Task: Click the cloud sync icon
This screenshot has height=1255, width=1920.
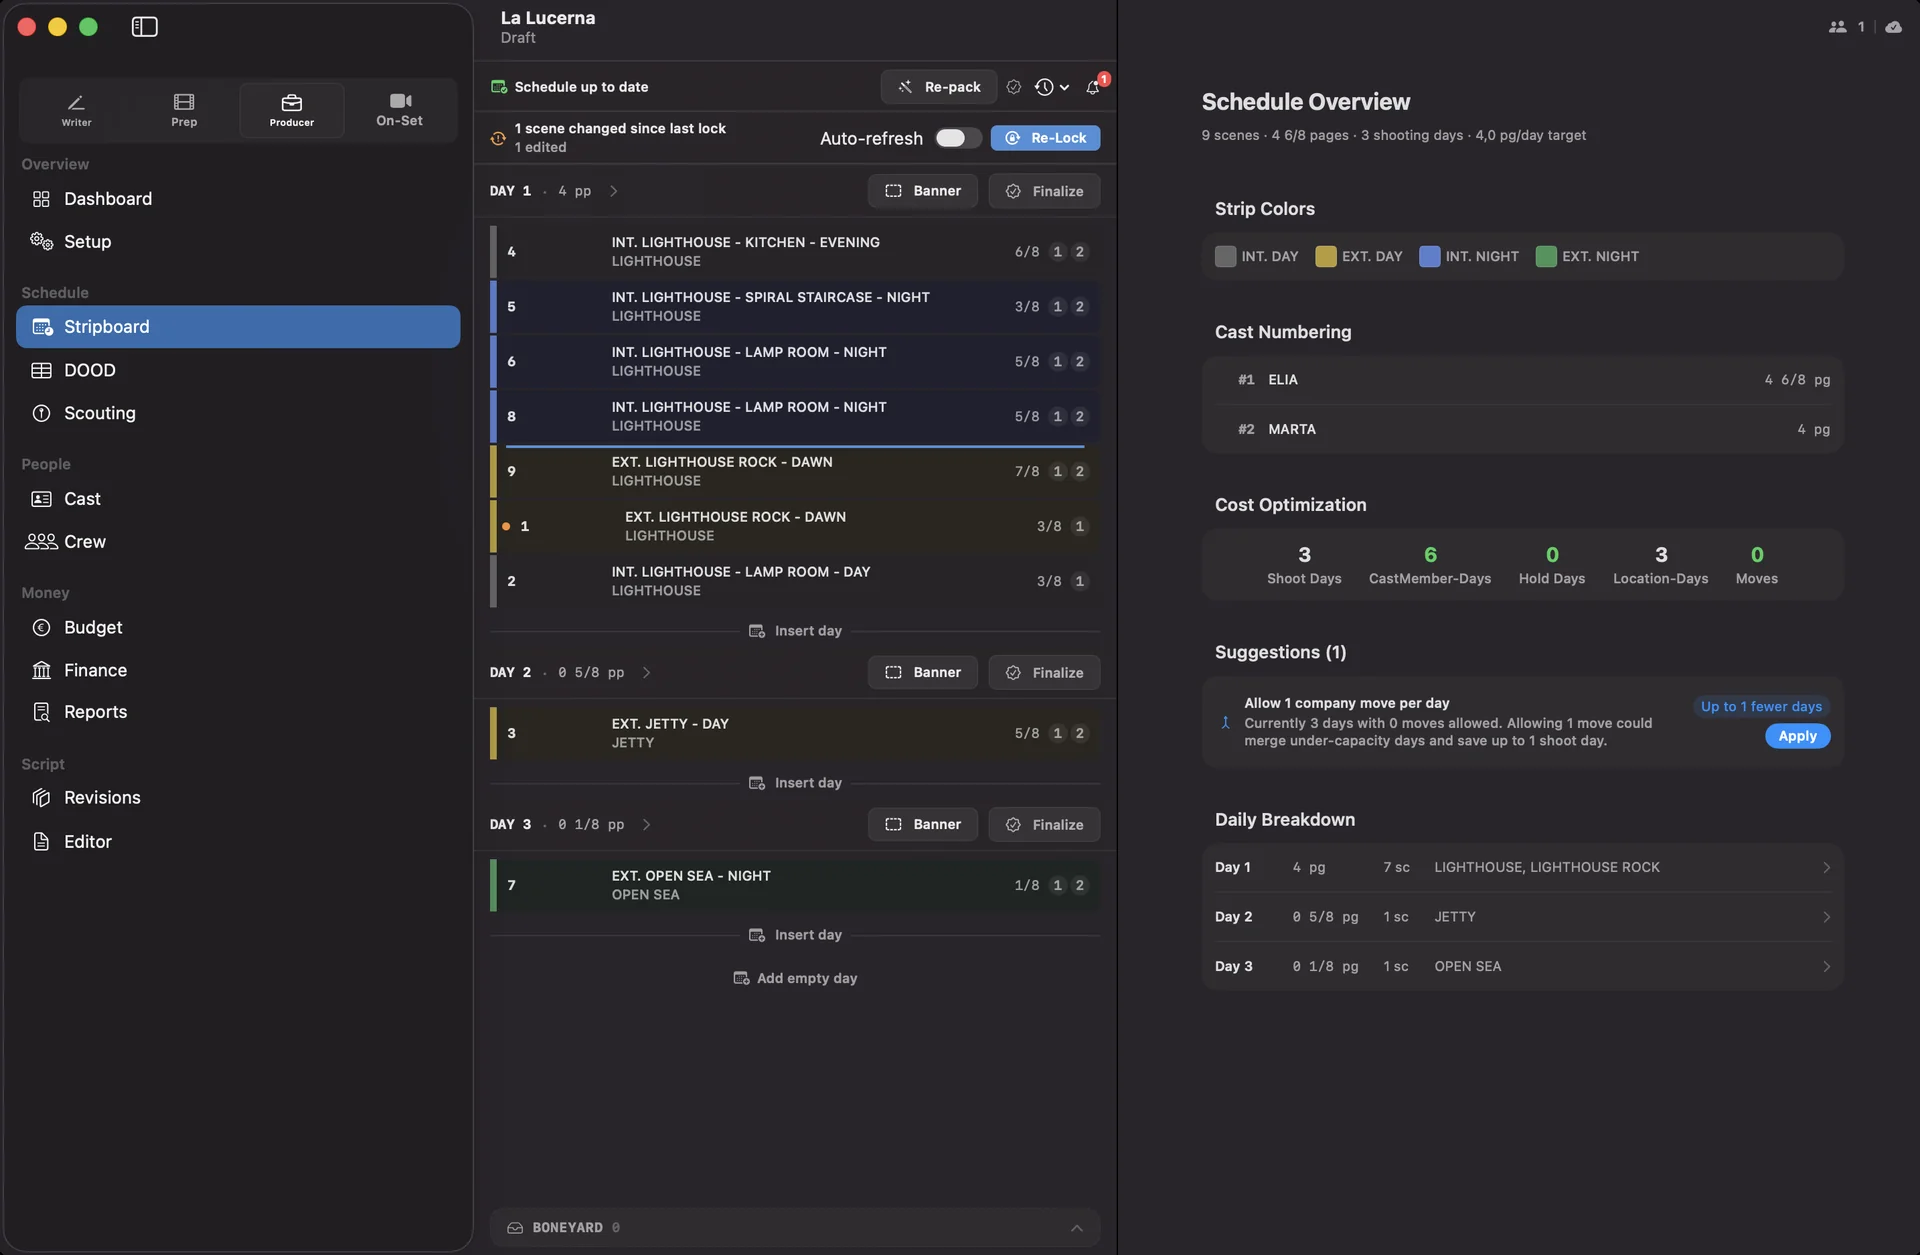Action: [x=1893, y=27]
